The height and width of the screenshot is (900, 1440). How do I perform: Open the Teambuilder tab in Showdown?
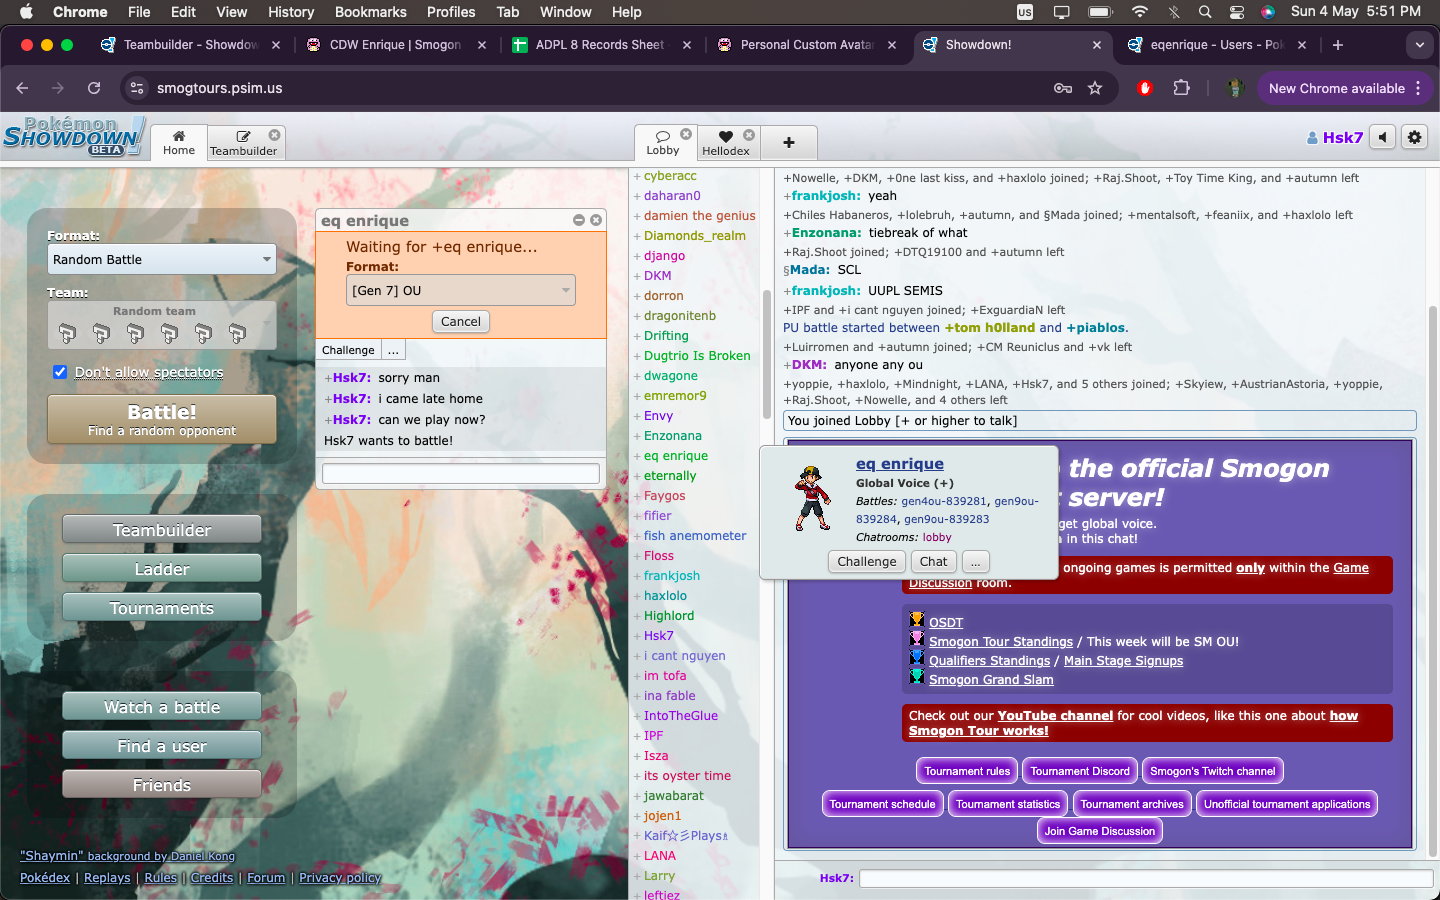[x=243, y=143]
